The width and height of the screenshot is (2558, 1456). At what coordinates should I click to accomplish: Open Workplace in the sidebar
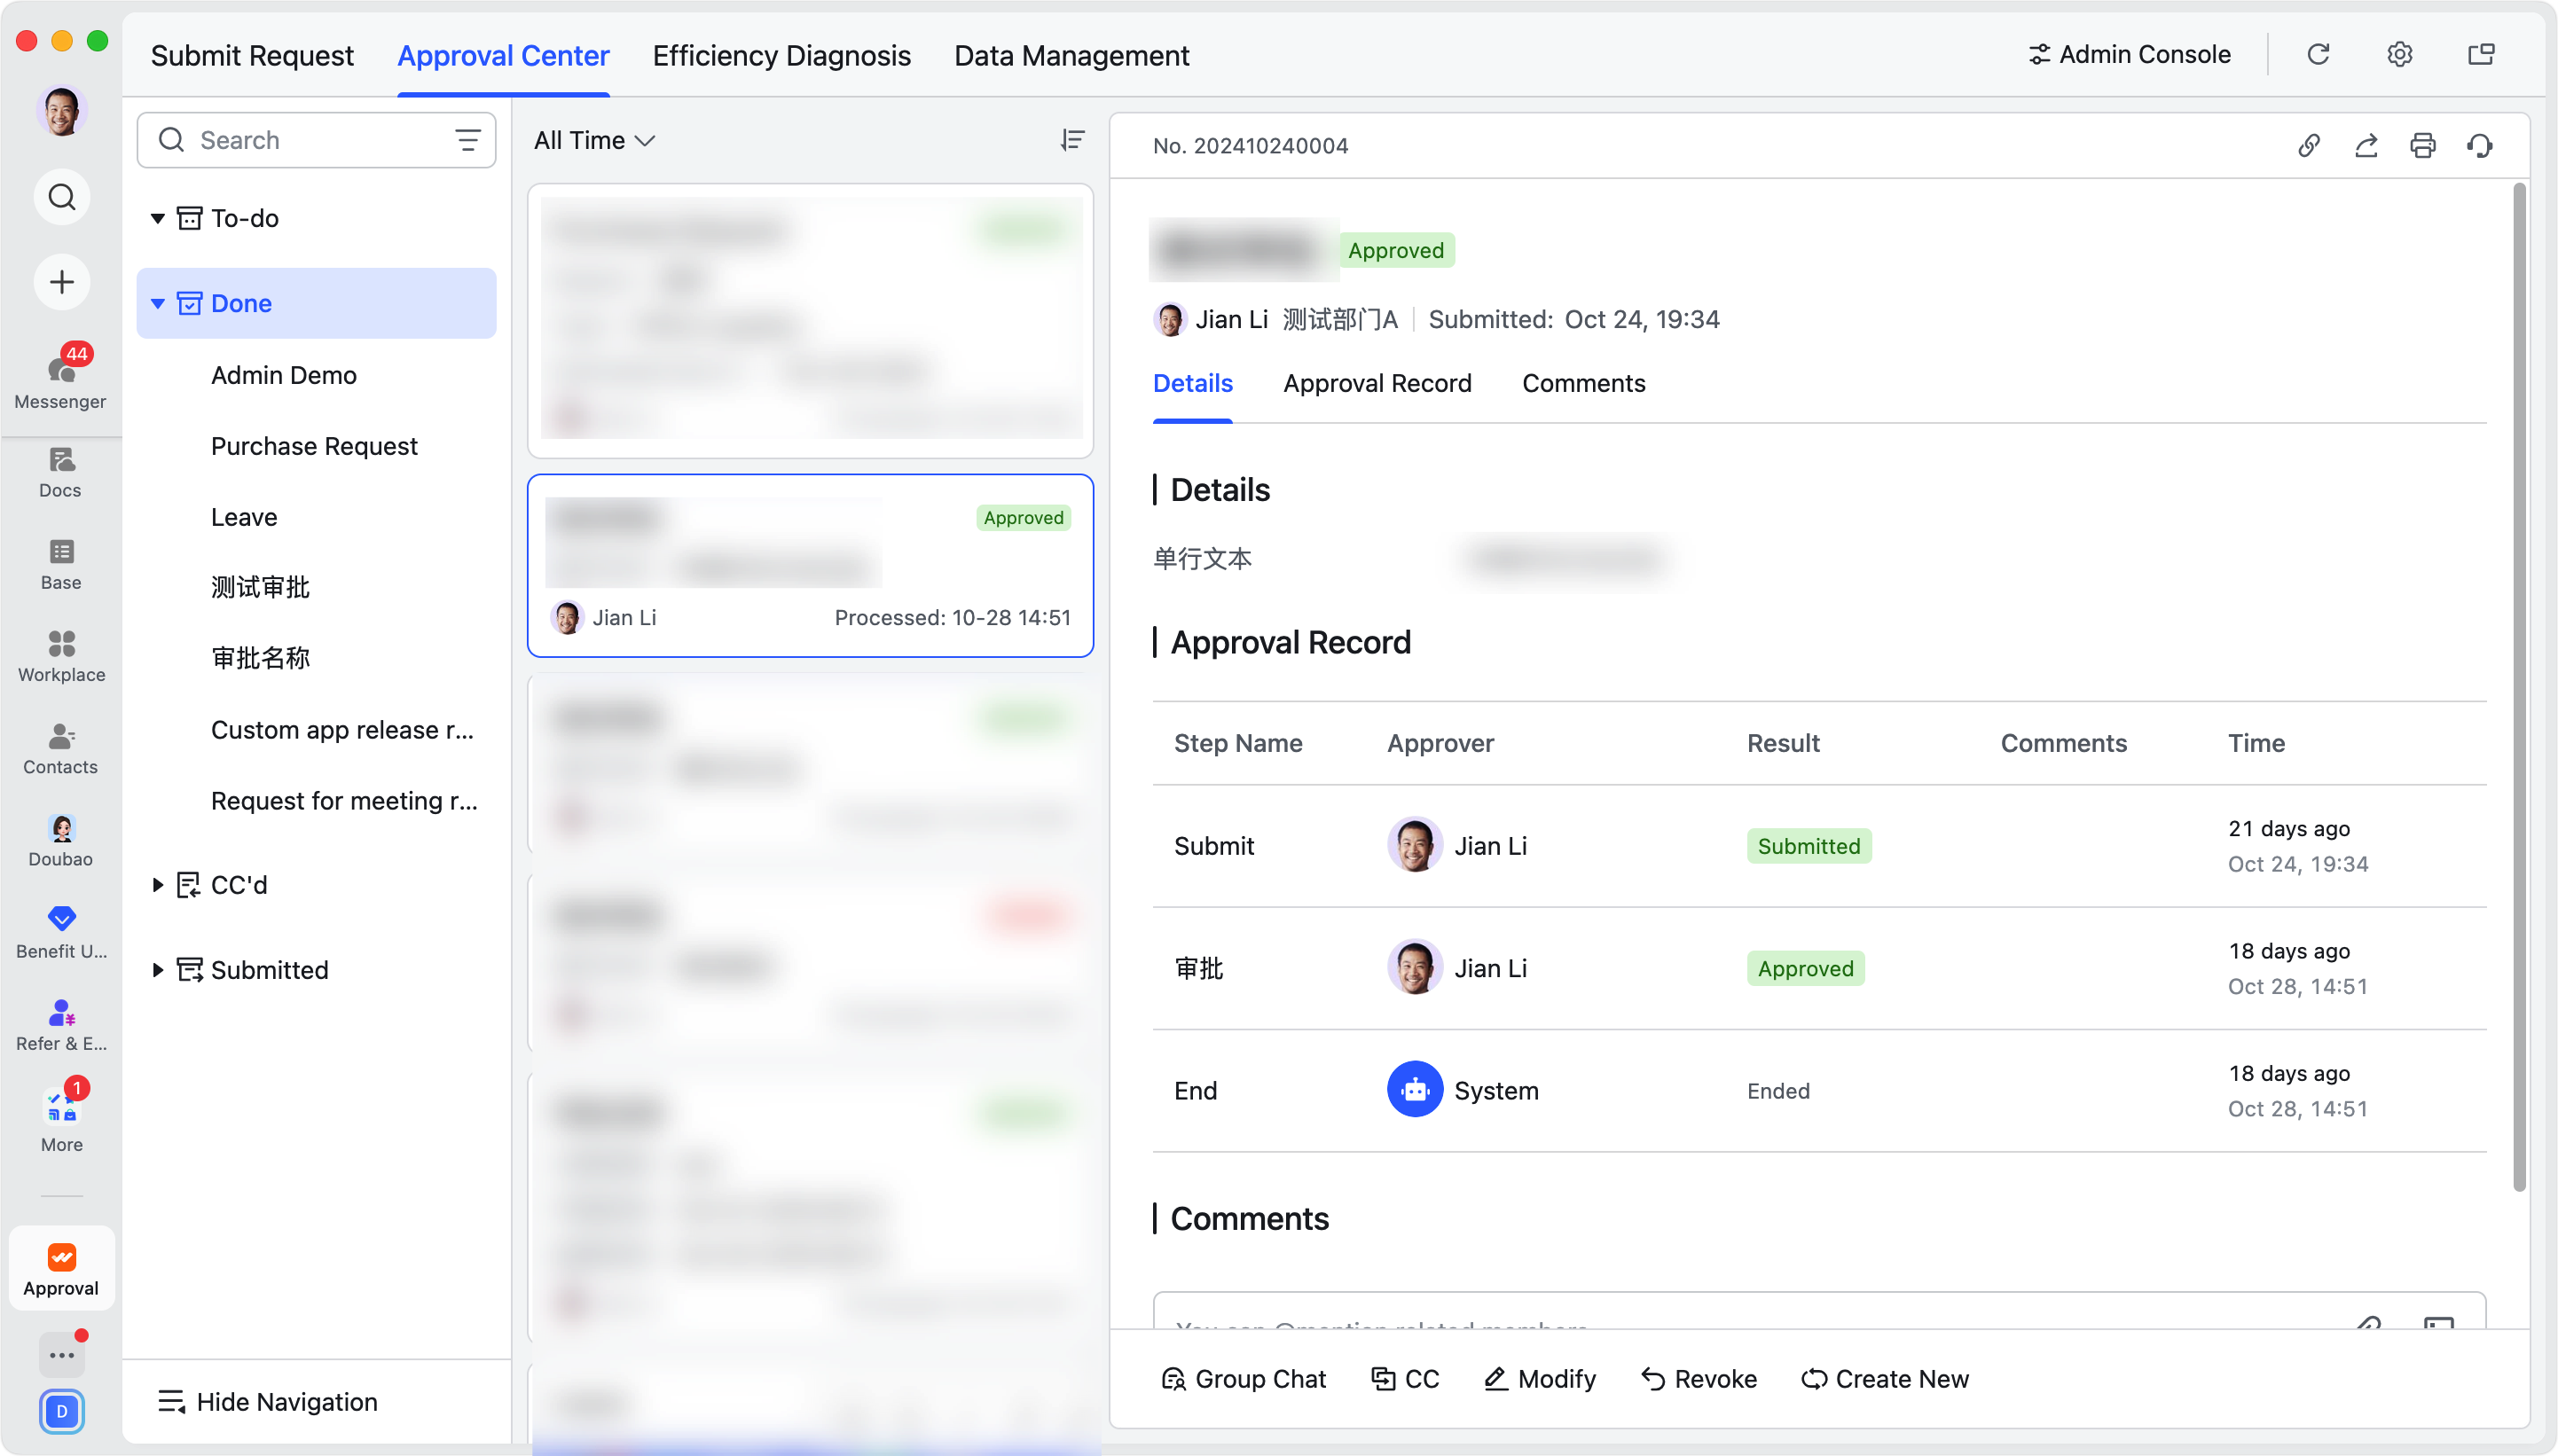(x=61, y=656)
